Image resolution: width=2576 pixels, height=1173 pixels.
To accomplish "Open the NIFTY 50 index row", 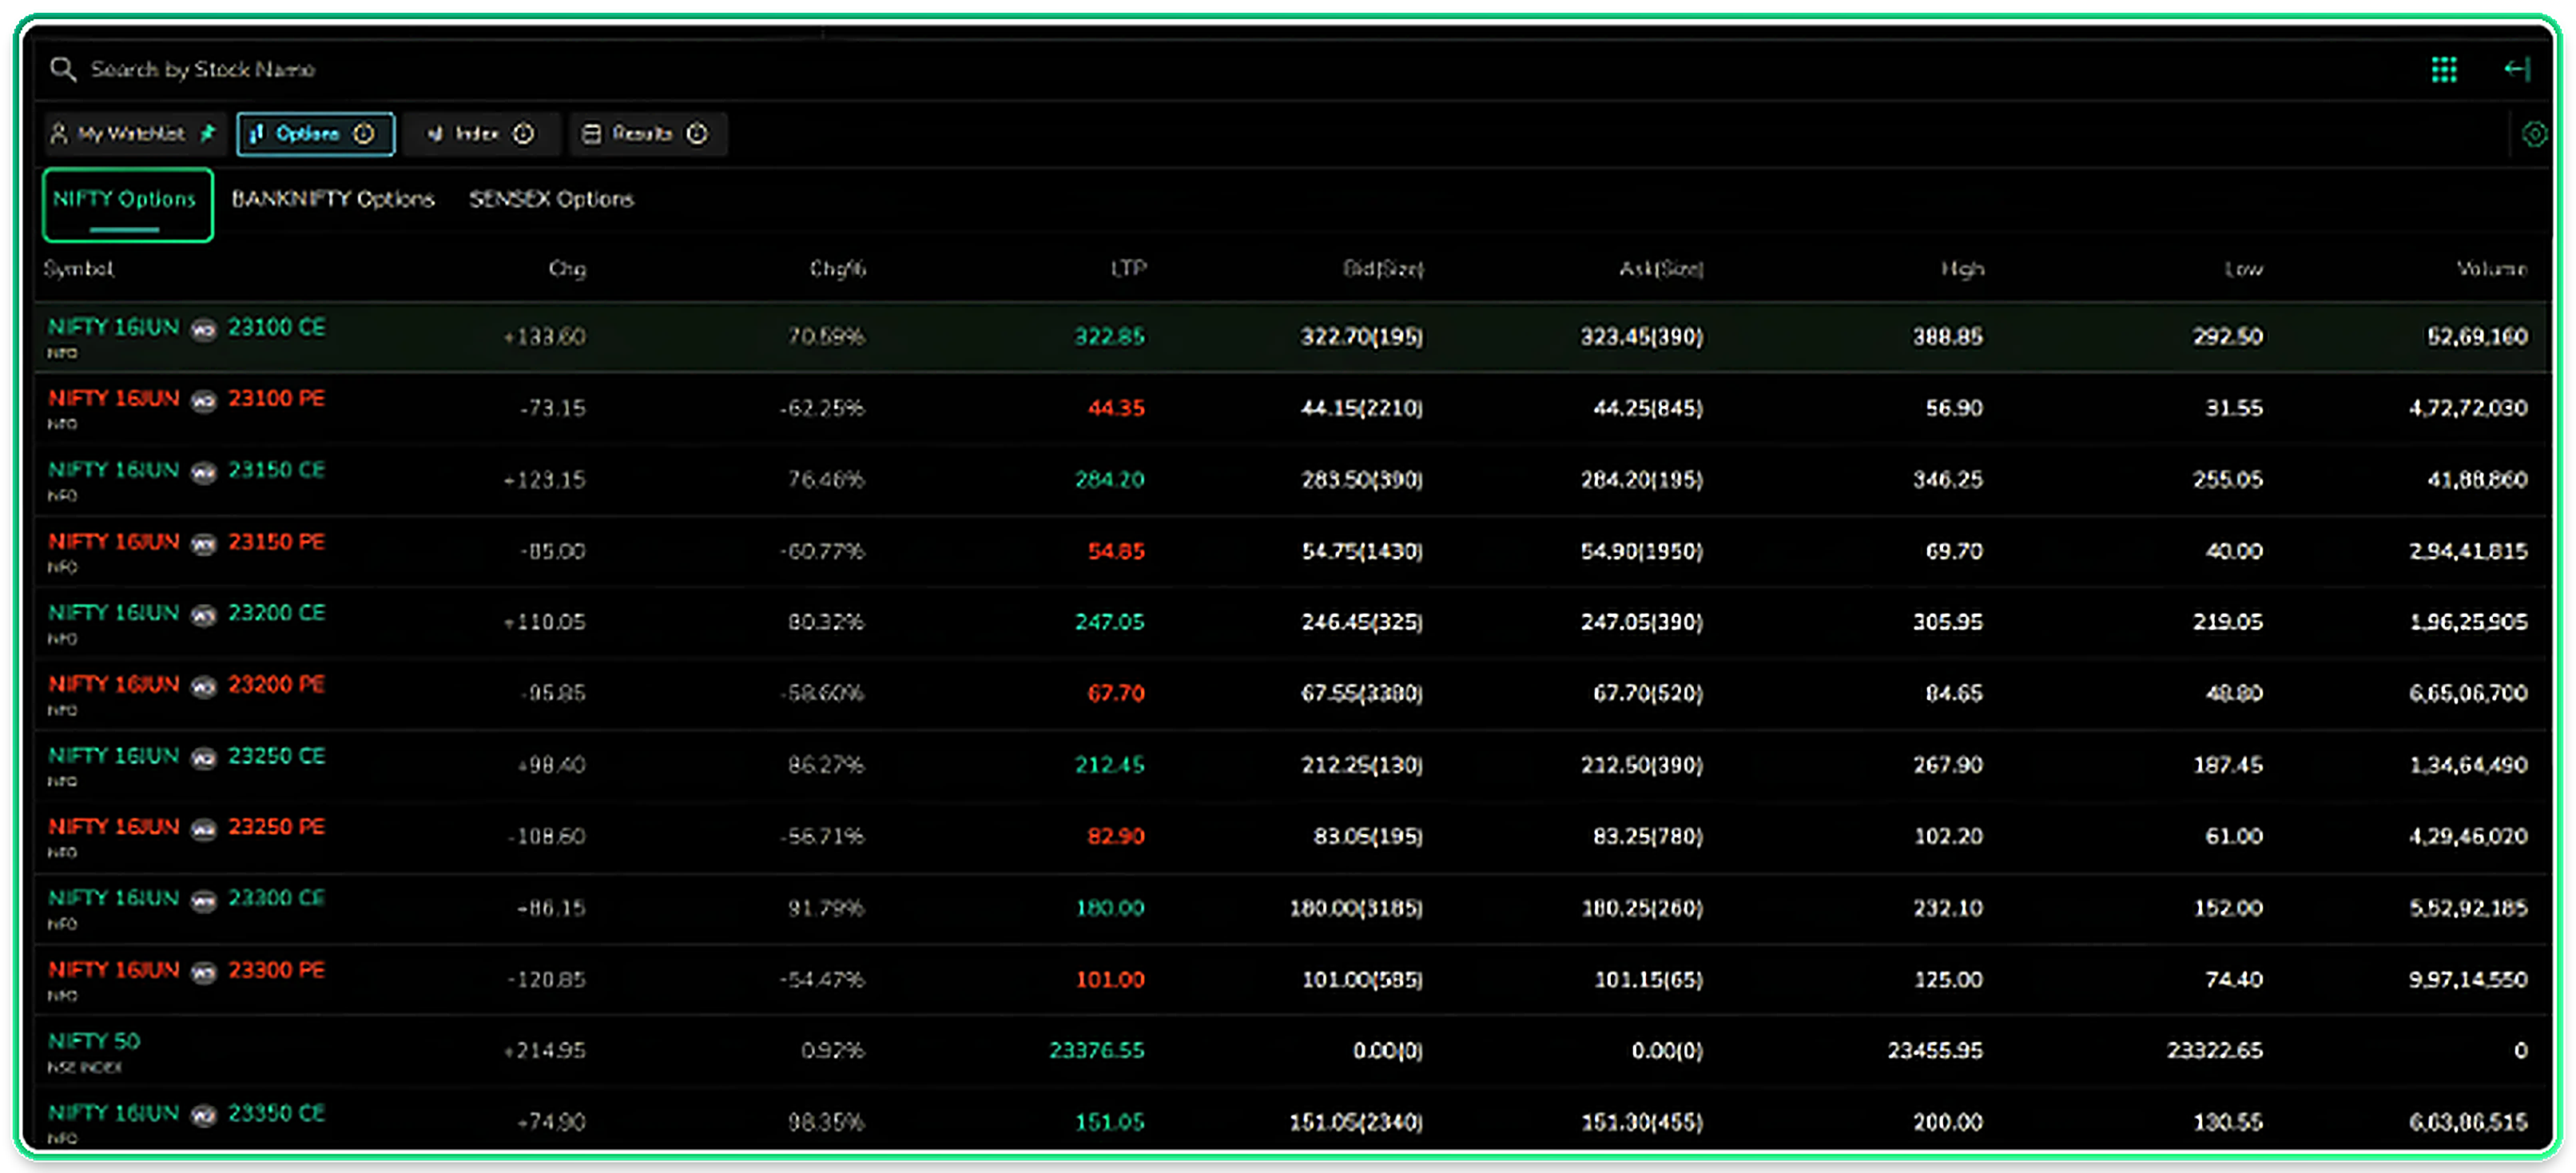I will pos(1290,1052).
